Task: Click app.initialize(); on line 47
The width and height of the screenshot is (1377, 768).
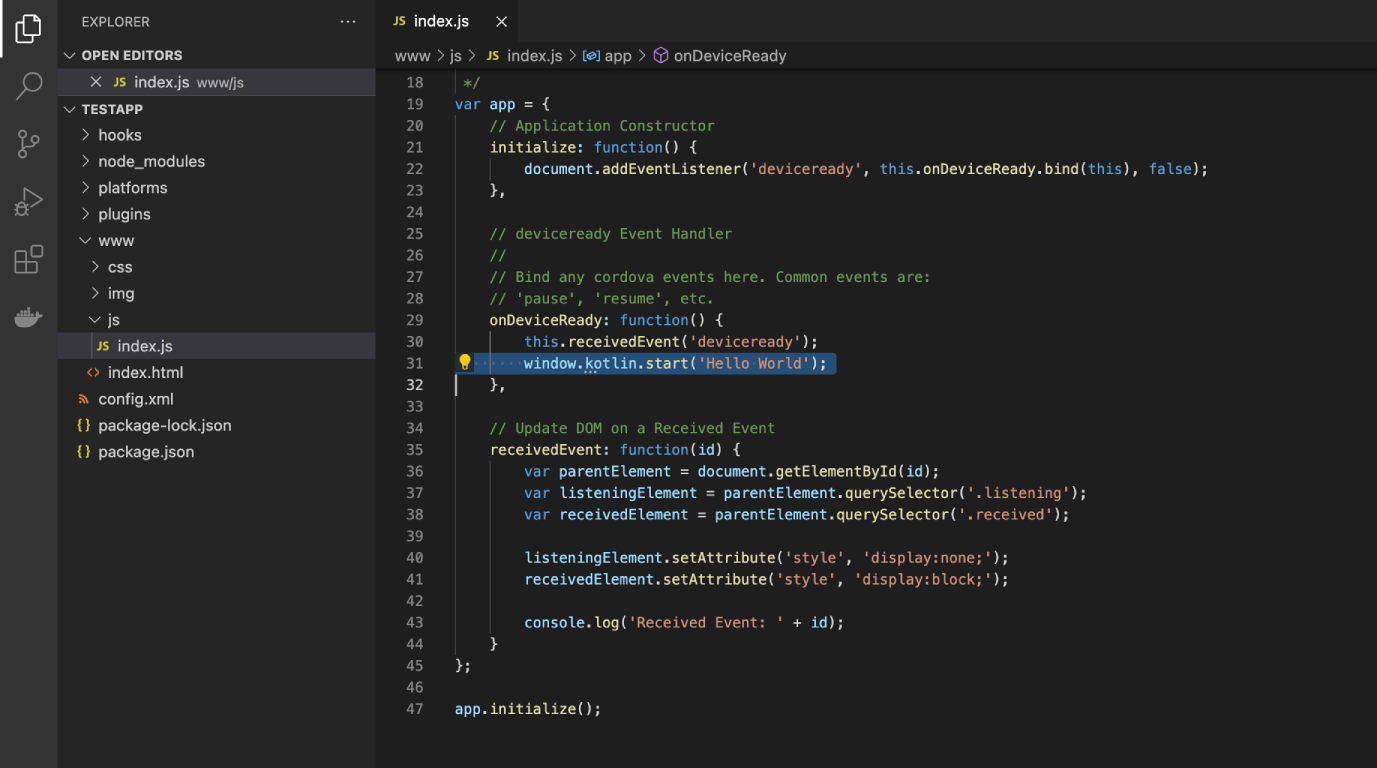Action: click(x=528, y=709)
